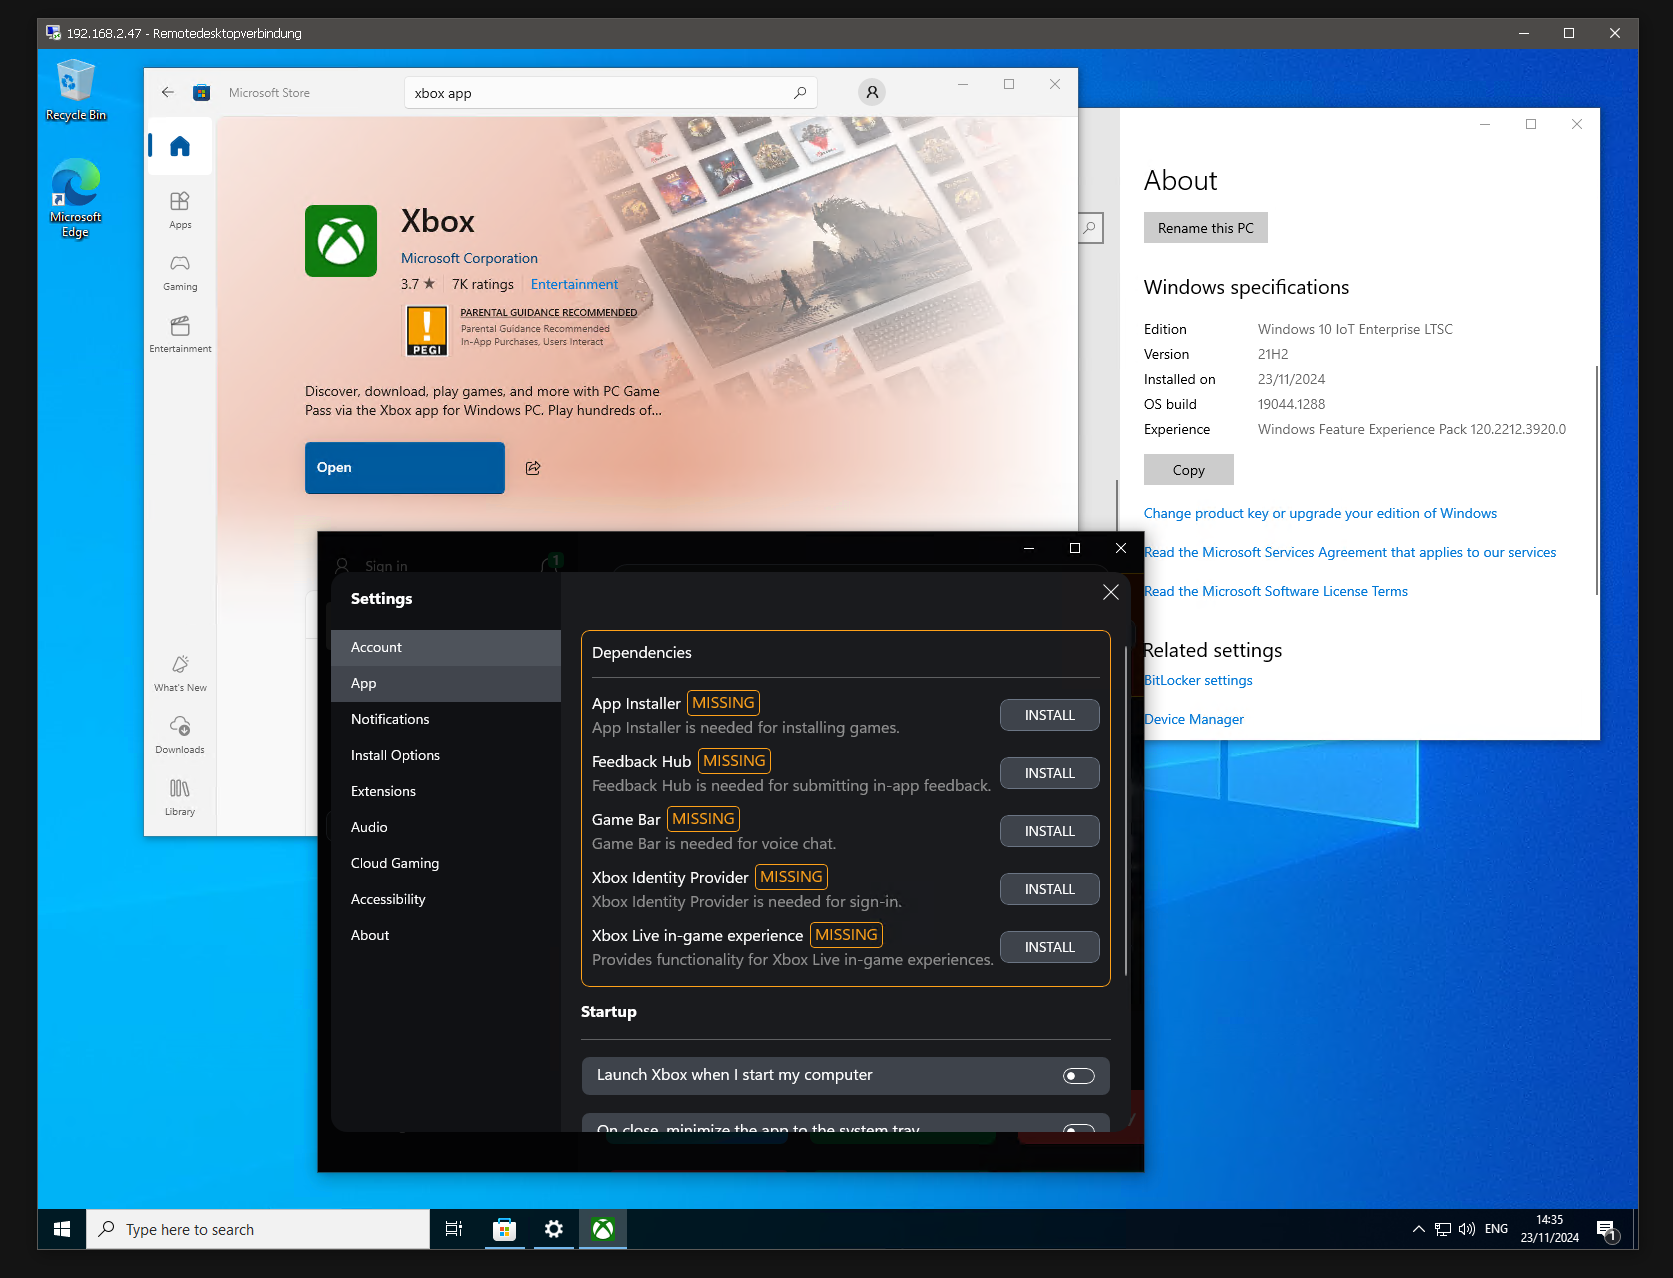Viewport: 1673px width, 1278px height.
Task: Click the Microsoft Store logo icon
Action: click(201, 93)
